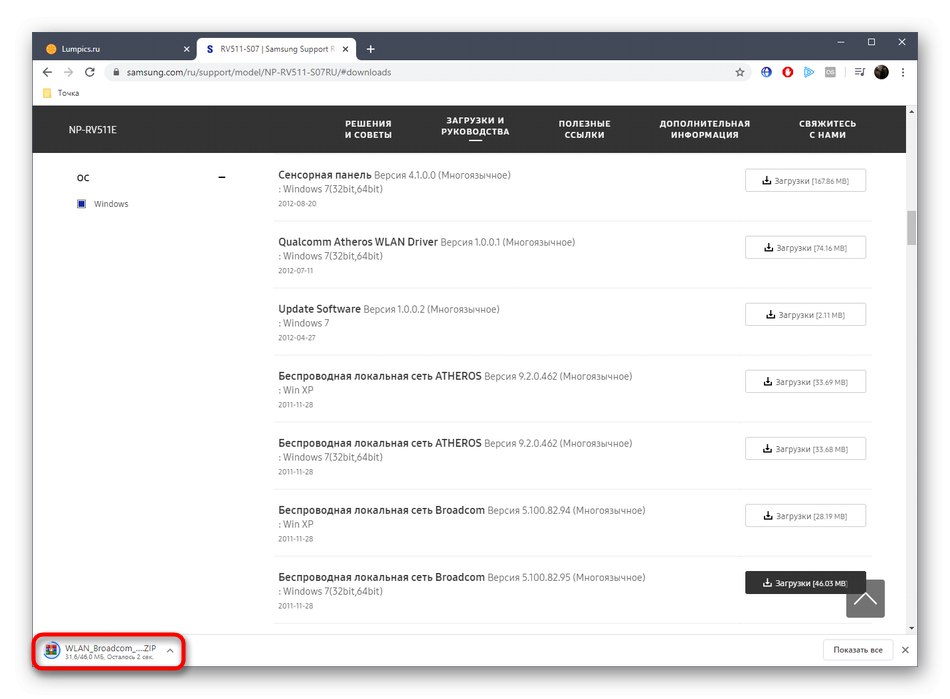Select Broadcom Версия 5.100.82.94 title
Viewport: 950px width, 699px height.
coord(462,510)
